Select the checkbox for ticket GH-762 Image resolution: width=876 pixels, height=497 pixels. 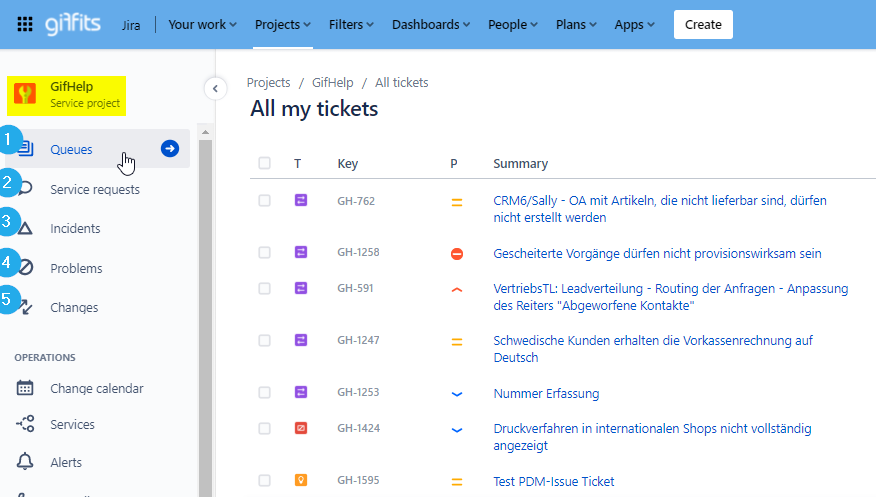pyautogui.click(x=264, y=201)
